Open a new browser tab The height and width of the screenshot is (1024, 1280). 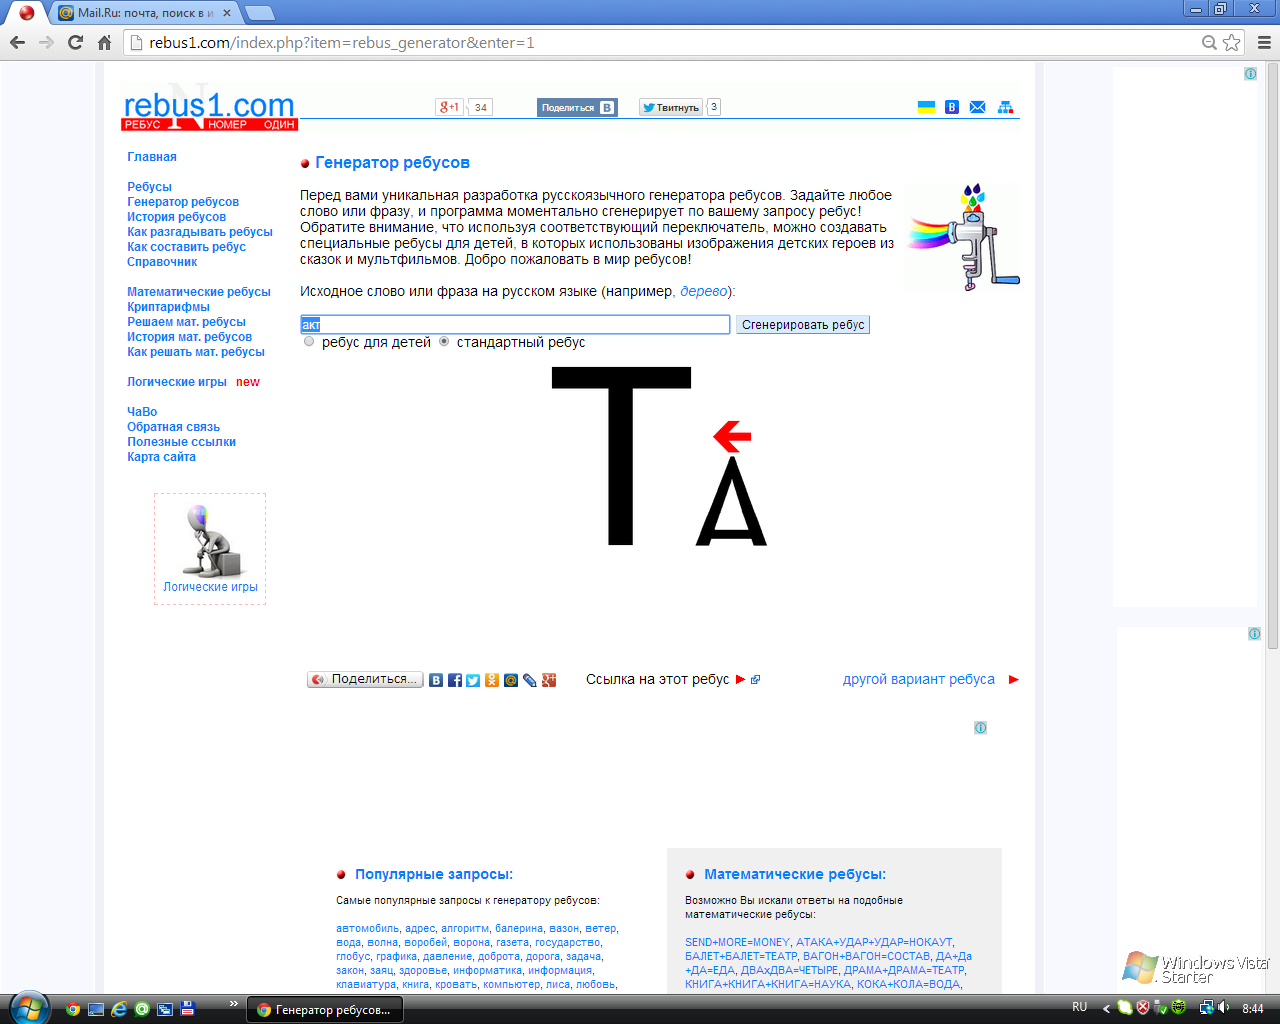pyautogui.click(x=259, y=13)
